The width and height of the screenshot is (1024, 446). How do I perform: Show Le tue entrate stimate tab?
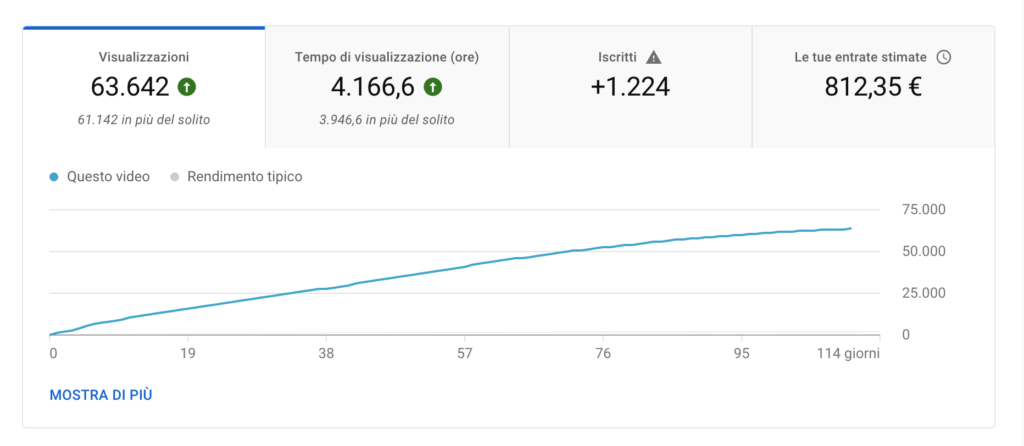(x=860, y=57)
